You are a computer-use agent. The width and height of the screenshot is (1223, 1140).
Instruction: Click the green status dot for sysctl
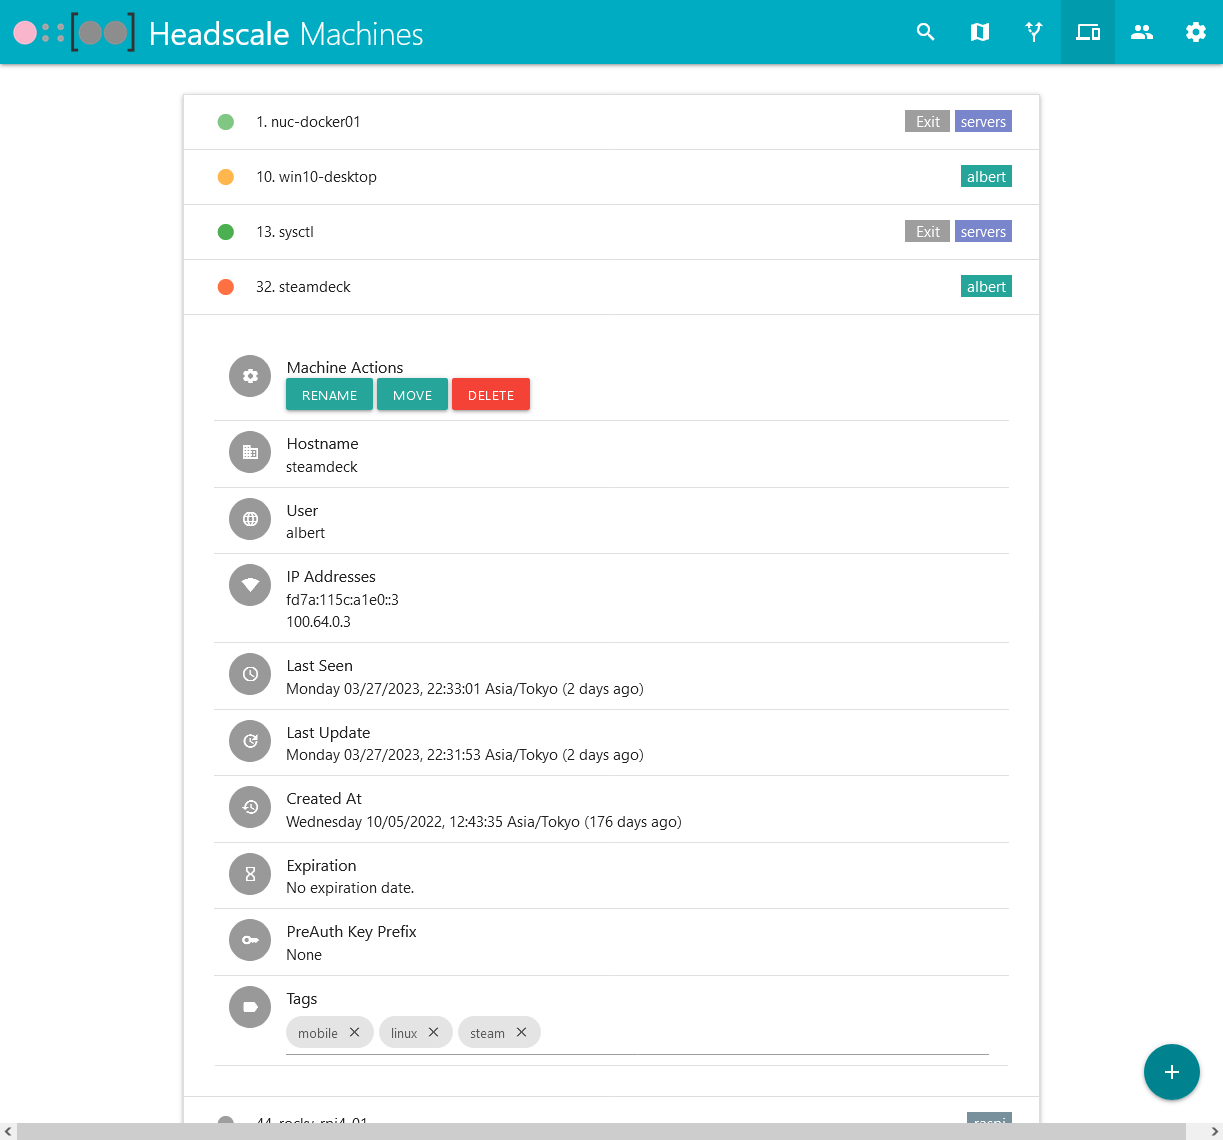coord(226,232)
